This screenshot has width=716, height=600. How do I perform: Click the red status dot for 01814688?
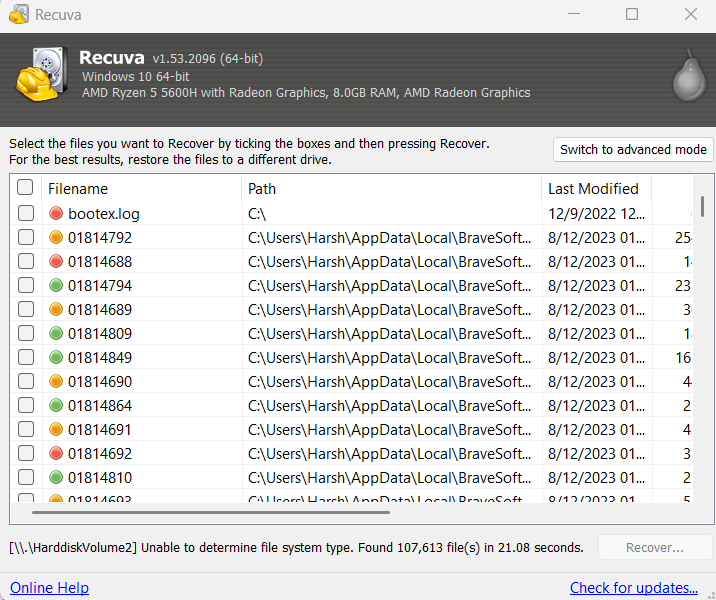(56, 262)
